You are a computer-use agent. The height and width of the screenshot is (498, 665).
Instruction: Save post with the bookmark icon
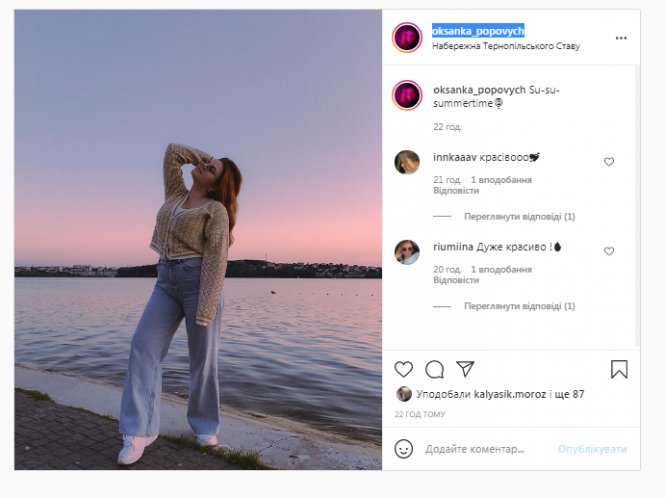619,369
